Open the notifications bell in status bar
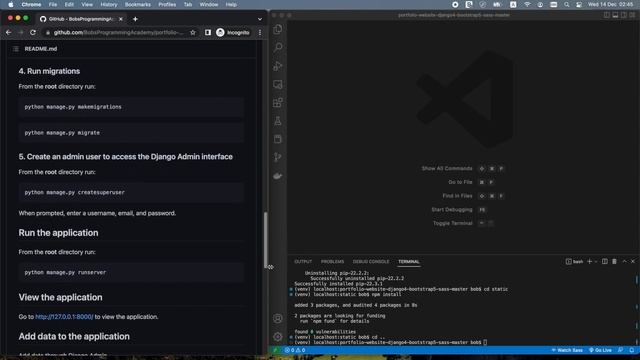The image size is (640, 360). point(631,350)
